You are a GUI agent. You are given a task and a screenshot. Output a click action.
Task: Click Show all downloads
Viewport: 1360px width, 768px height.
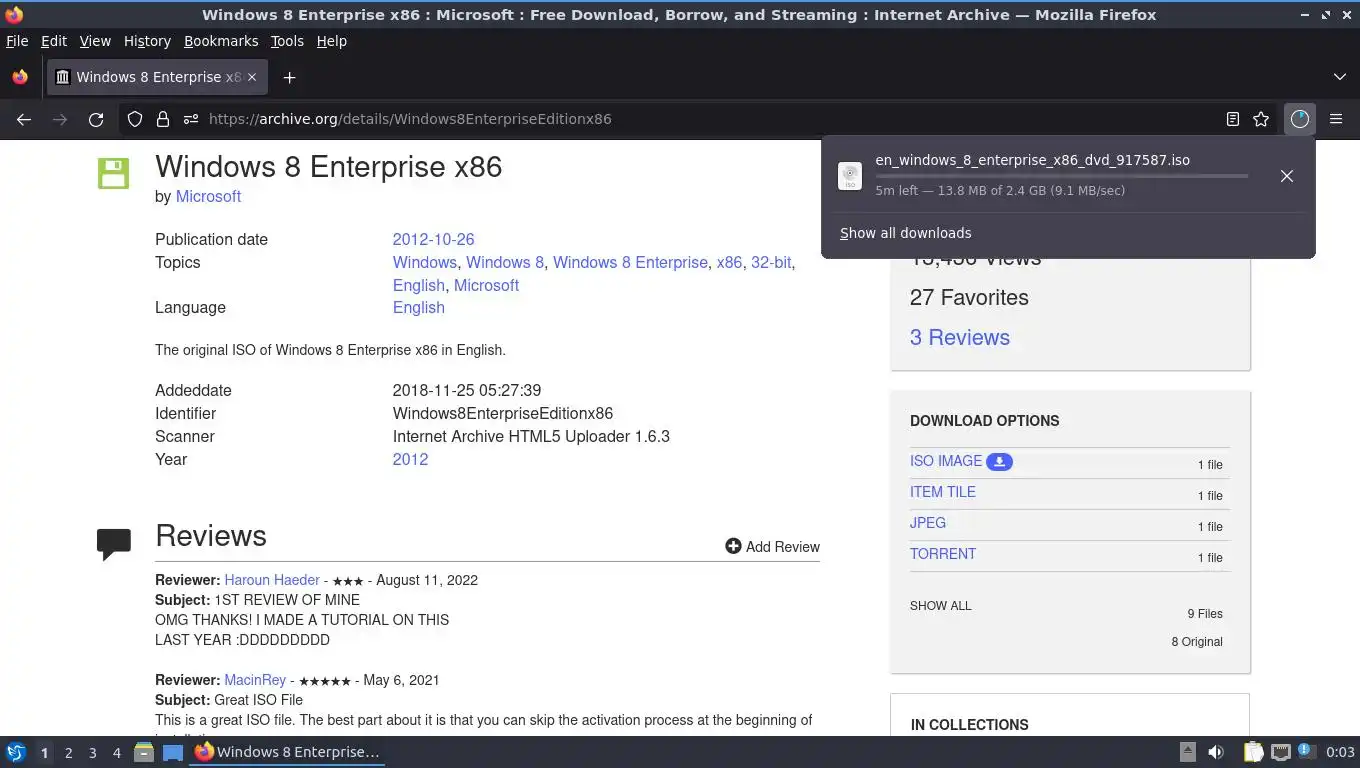coord(906,233)
